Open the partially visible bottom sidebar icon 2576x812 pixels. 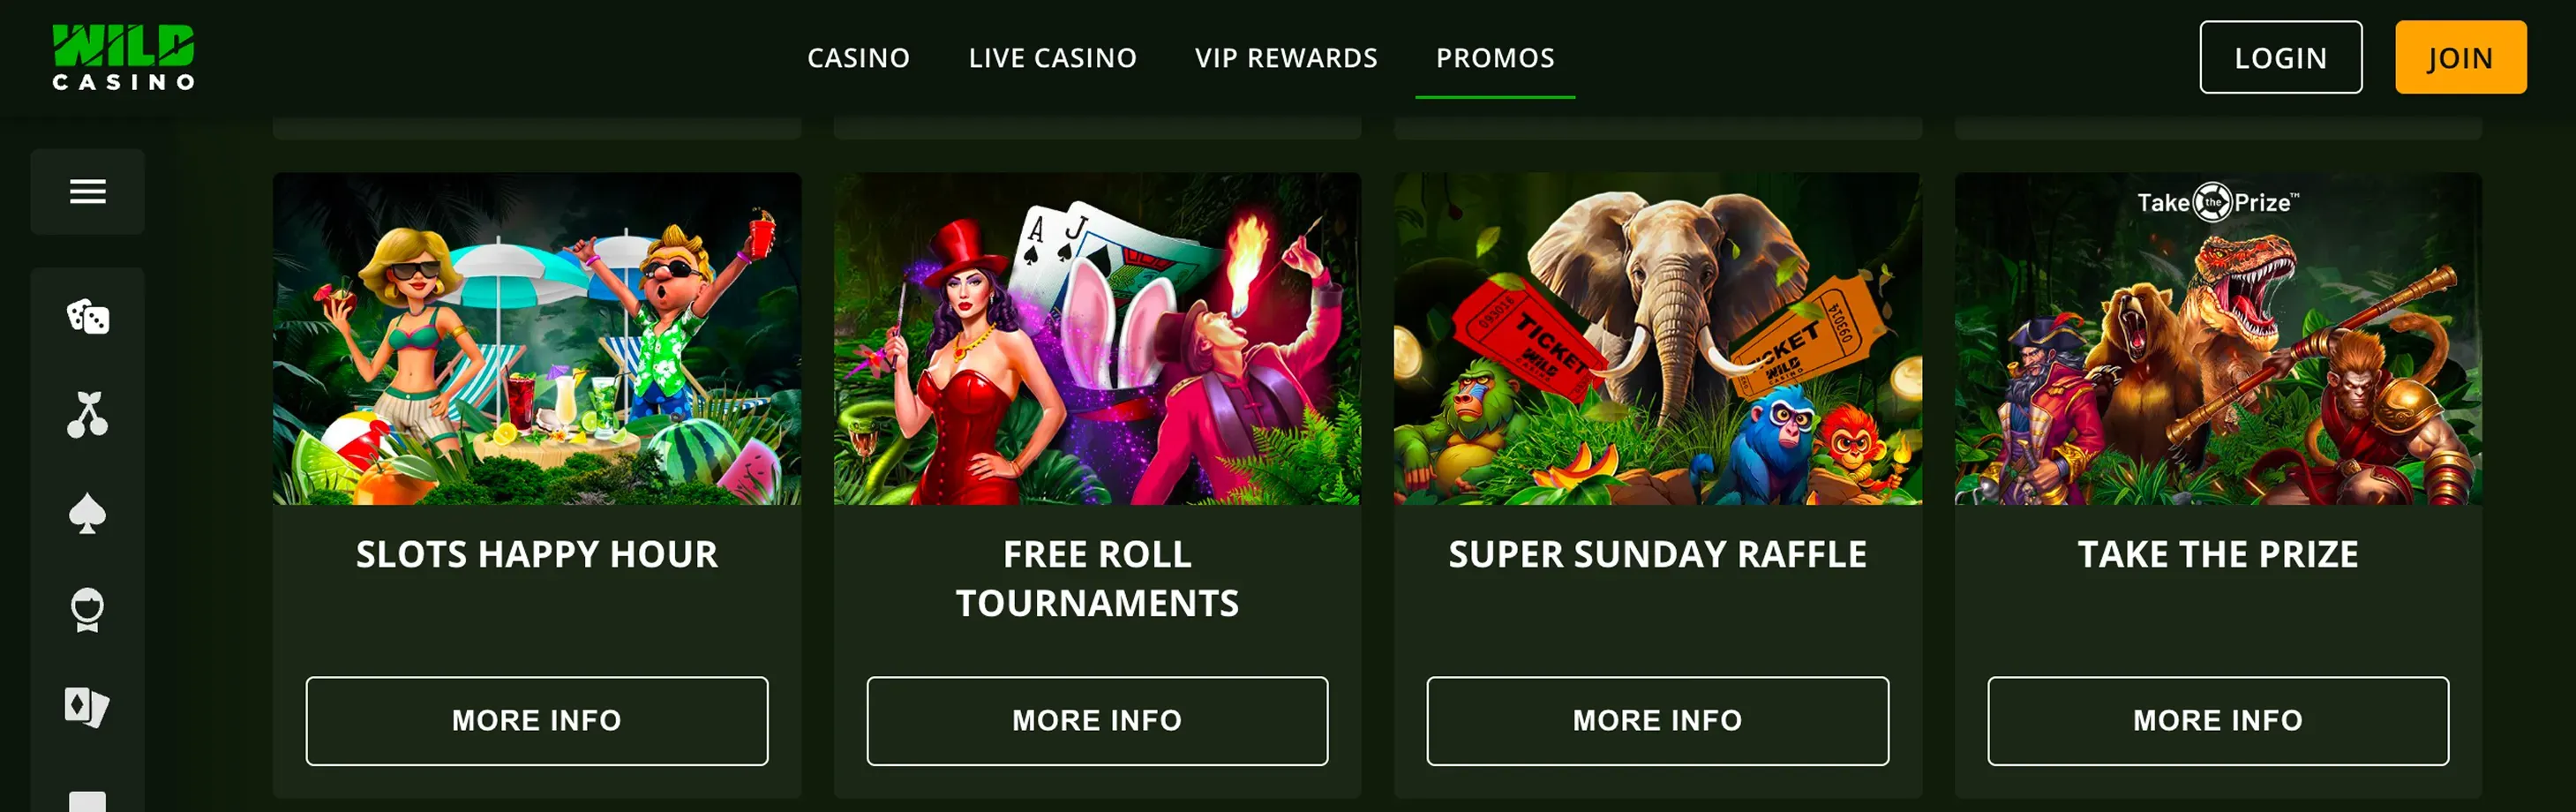88,801
